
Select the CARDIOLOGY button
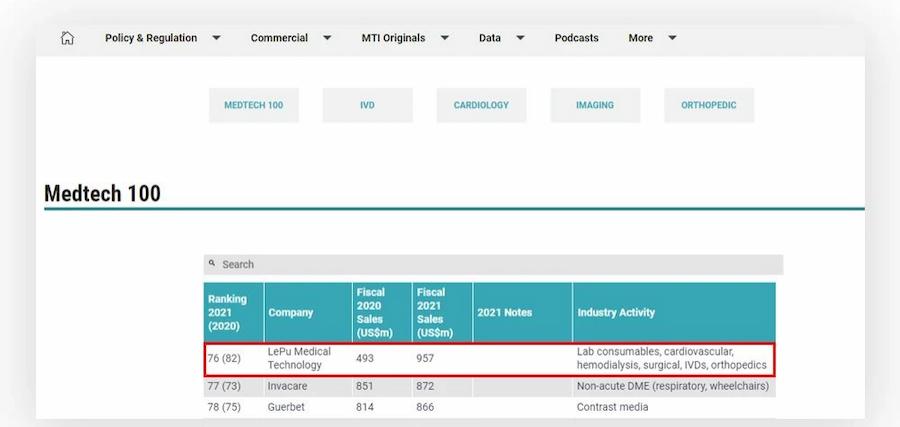481,105
